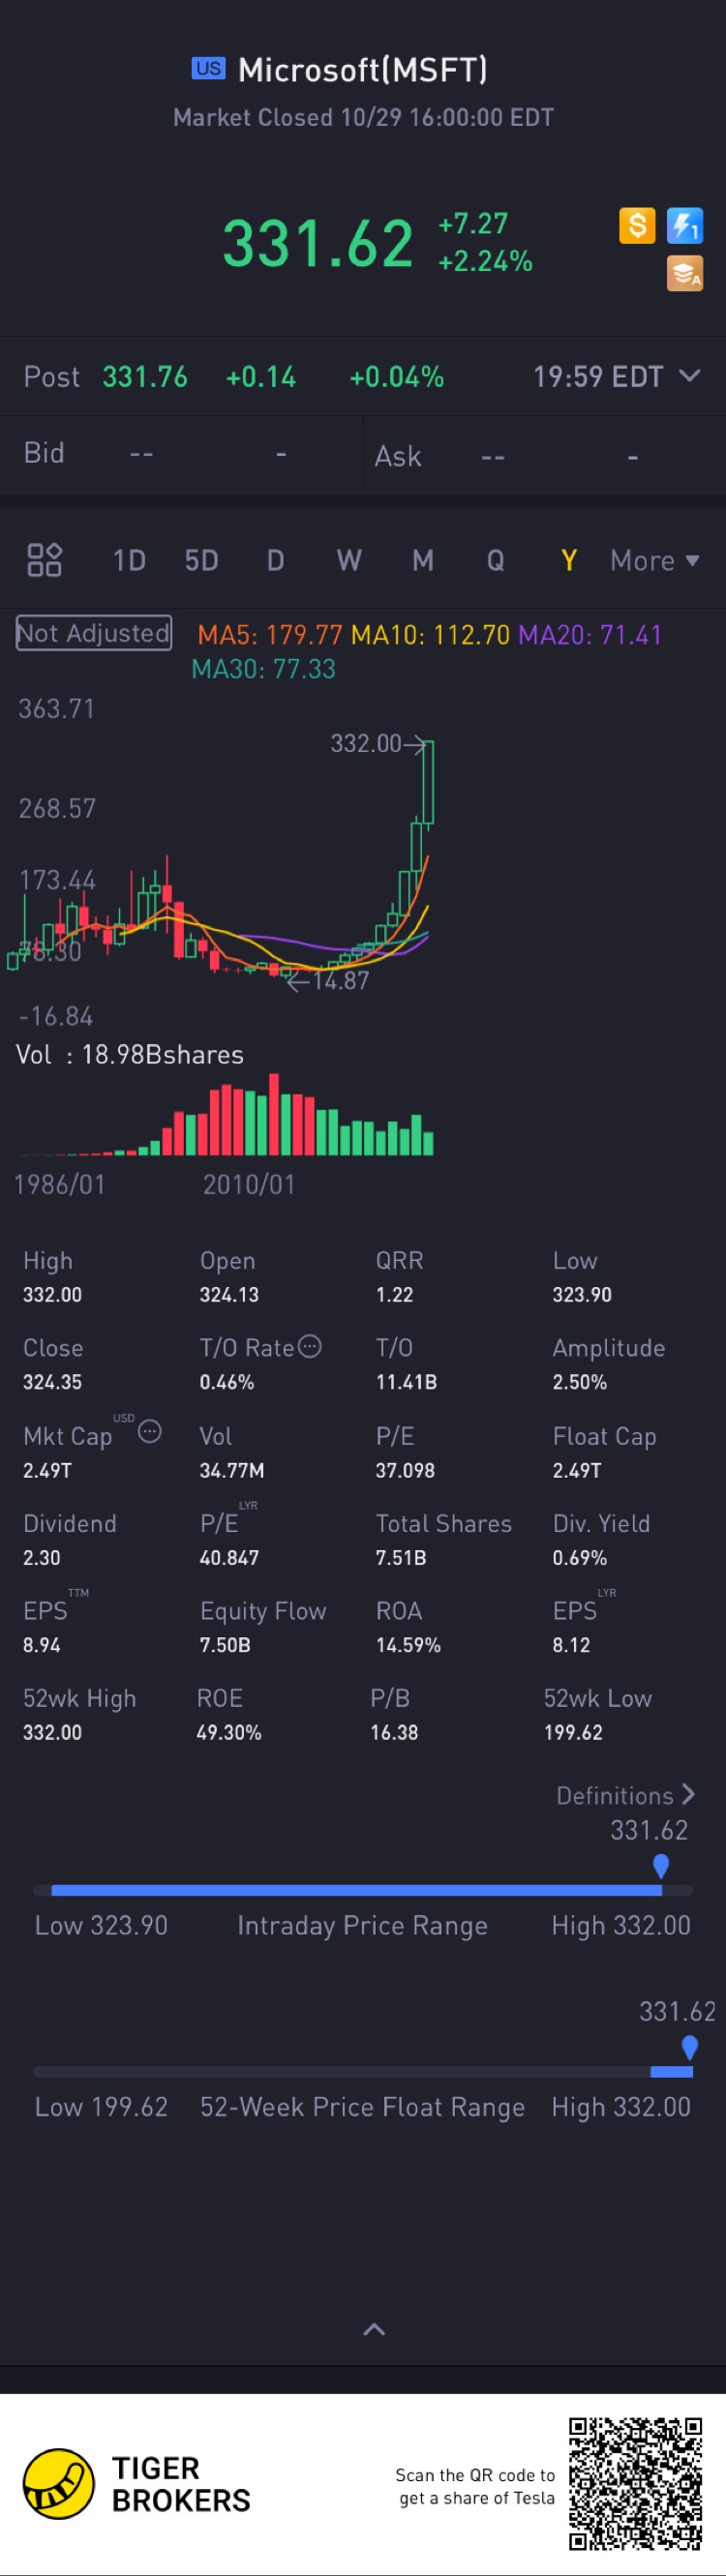Select the 5D chart tab

tap(201, 560)
